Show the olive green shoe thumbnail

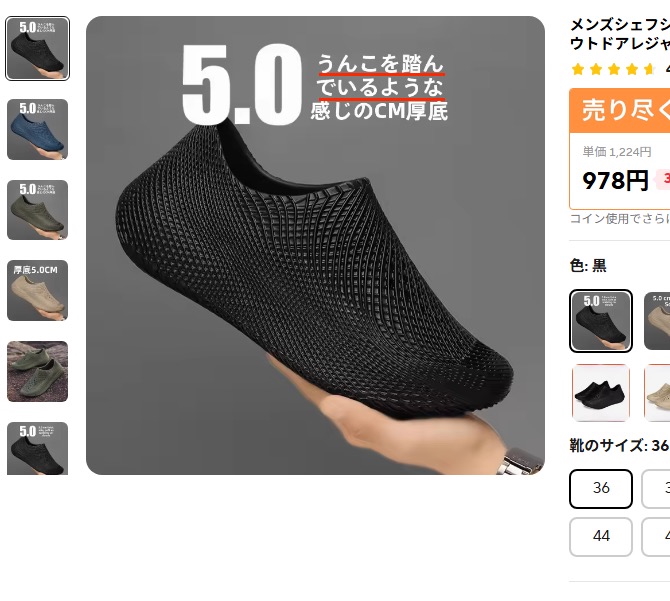tap(38, 210)
